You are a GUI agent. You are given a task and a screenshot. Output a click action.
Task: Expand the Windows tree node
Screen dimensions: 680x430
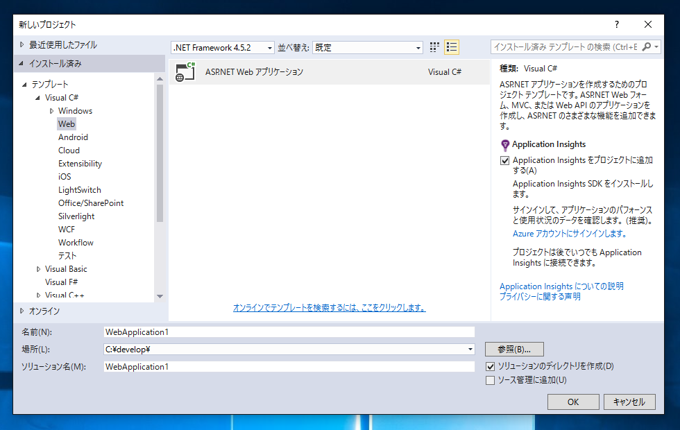click(x=51, y=111)
